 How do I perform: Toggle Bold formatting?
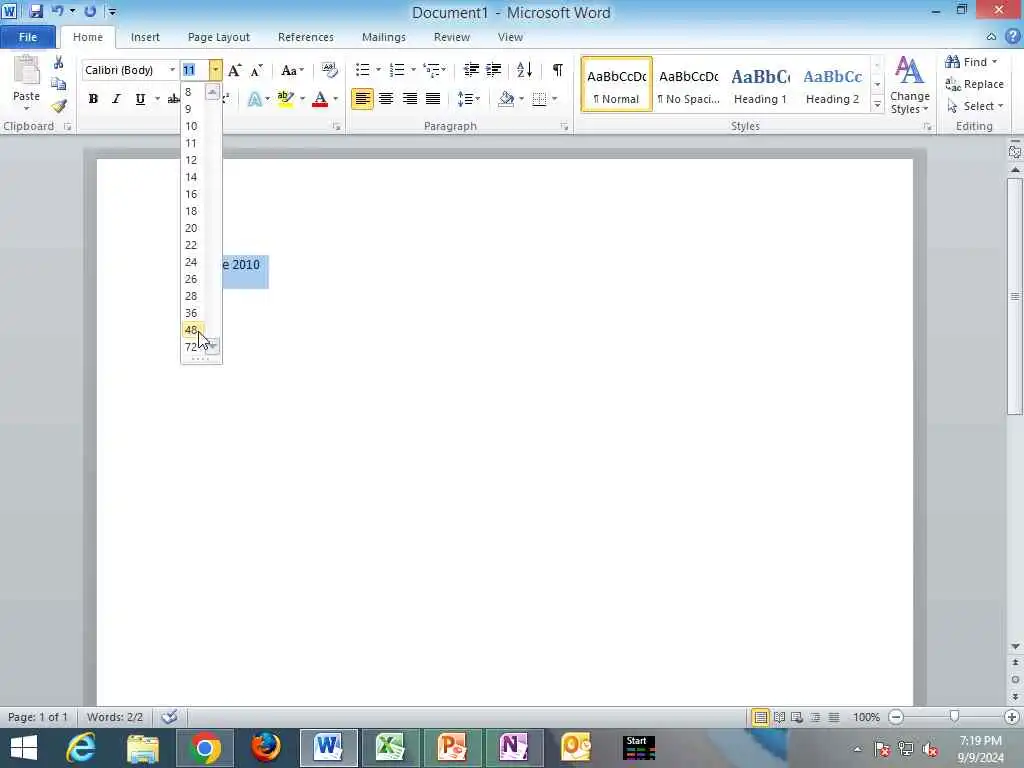(93, 99)
